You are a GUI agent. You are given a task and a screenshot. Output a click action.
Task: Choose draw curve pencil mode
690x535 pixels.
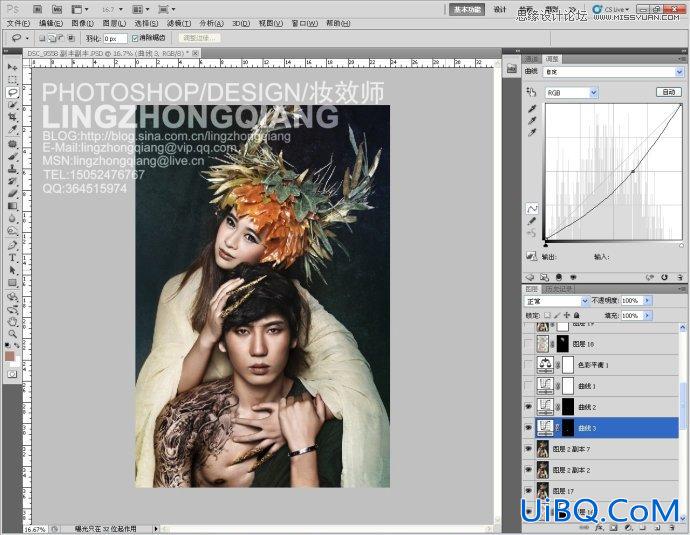(x=532, y=221)
